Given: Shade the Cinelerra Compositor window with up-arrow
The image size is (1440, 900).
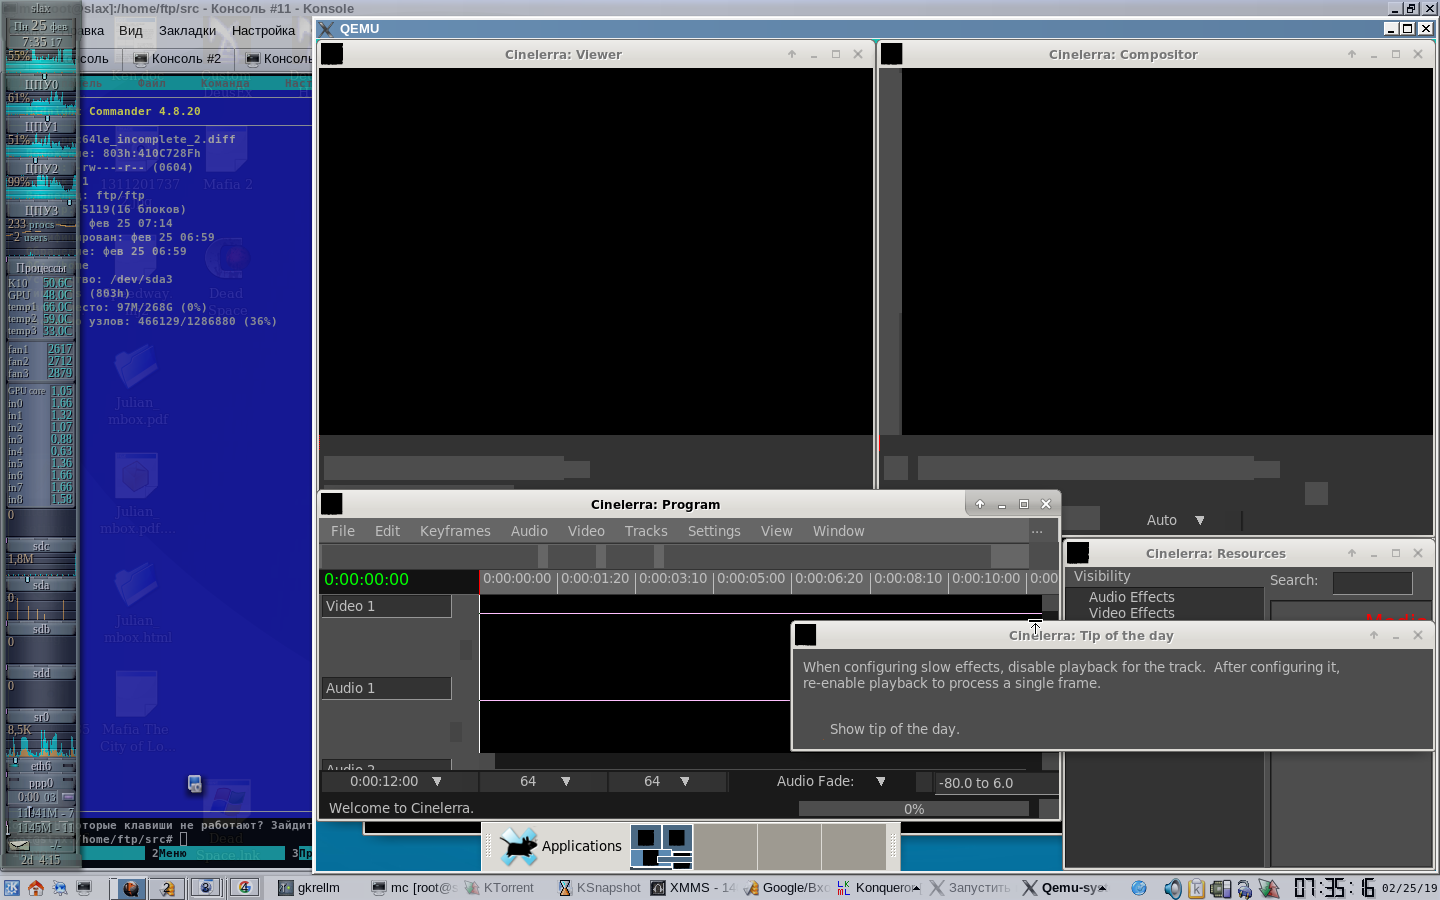Looking at the screenshot, I should (1352, 55).
